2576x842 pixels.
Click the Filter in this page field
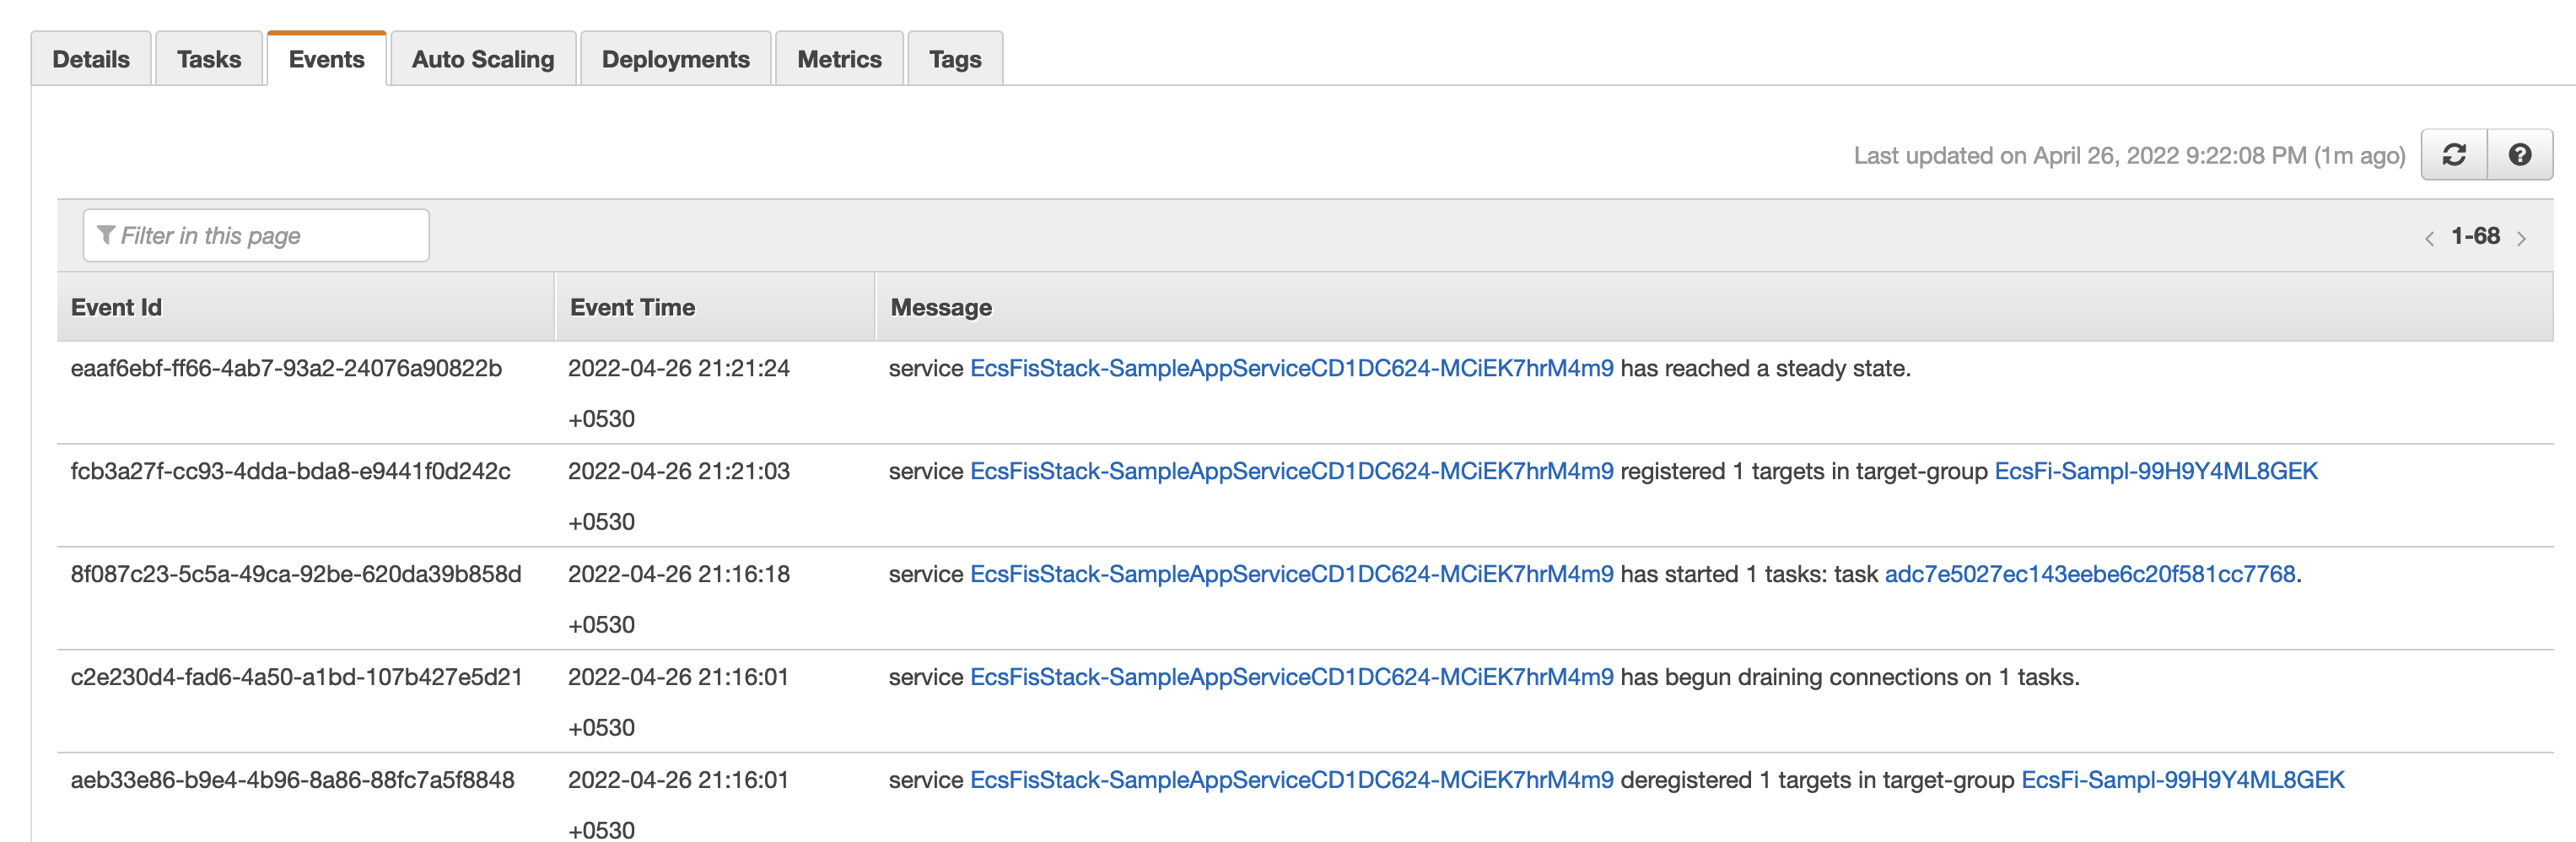(x=256, y=235)
